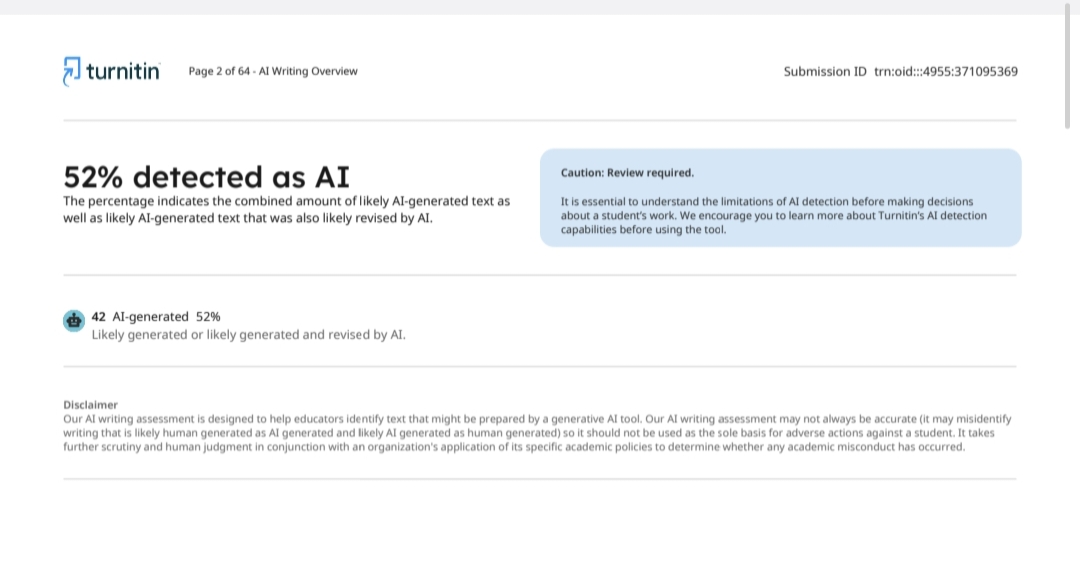The height and width of the screenshot is (576, 1080).
Task: Click the Submission ID trn:oid:::4955:371095369
Action: (901, 71)
